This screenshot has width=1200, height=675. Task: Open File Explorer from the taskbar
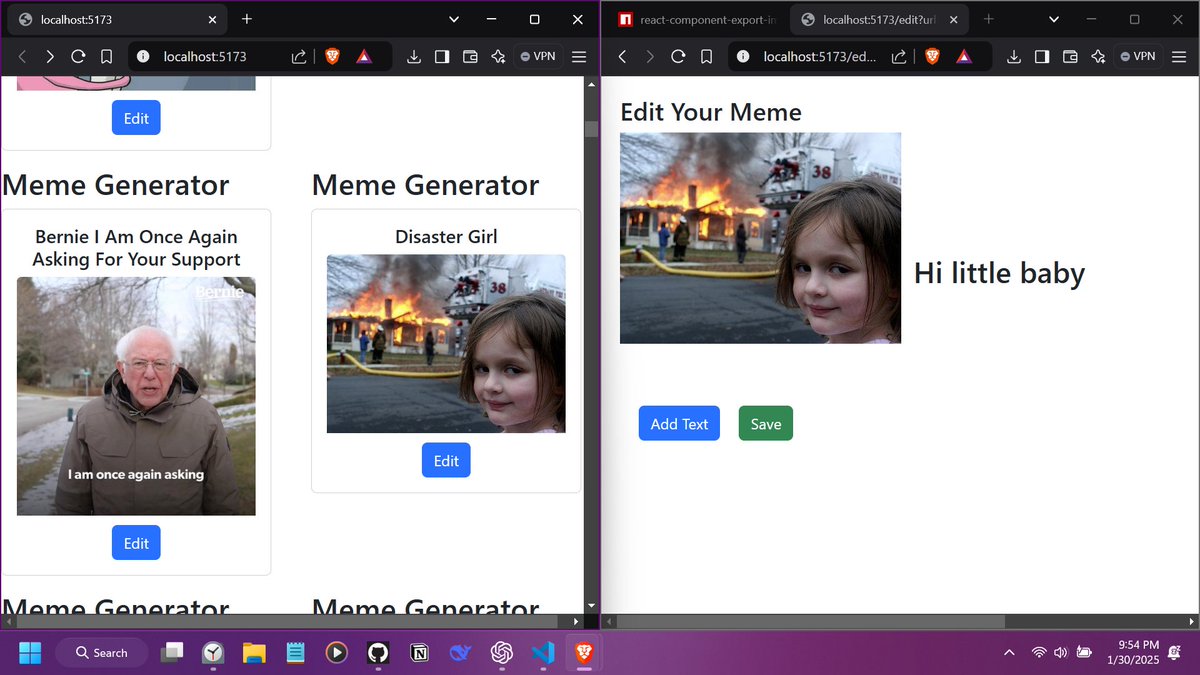click(x=254, y=653)
